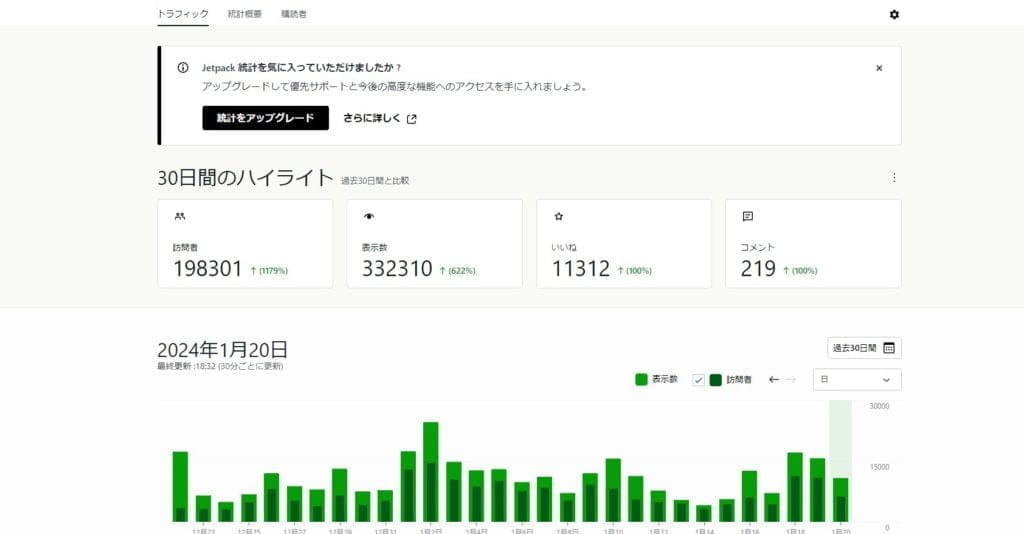Go to previous period with left arrow
This screenshot has width=1024, height=534.
click(773, 380)
